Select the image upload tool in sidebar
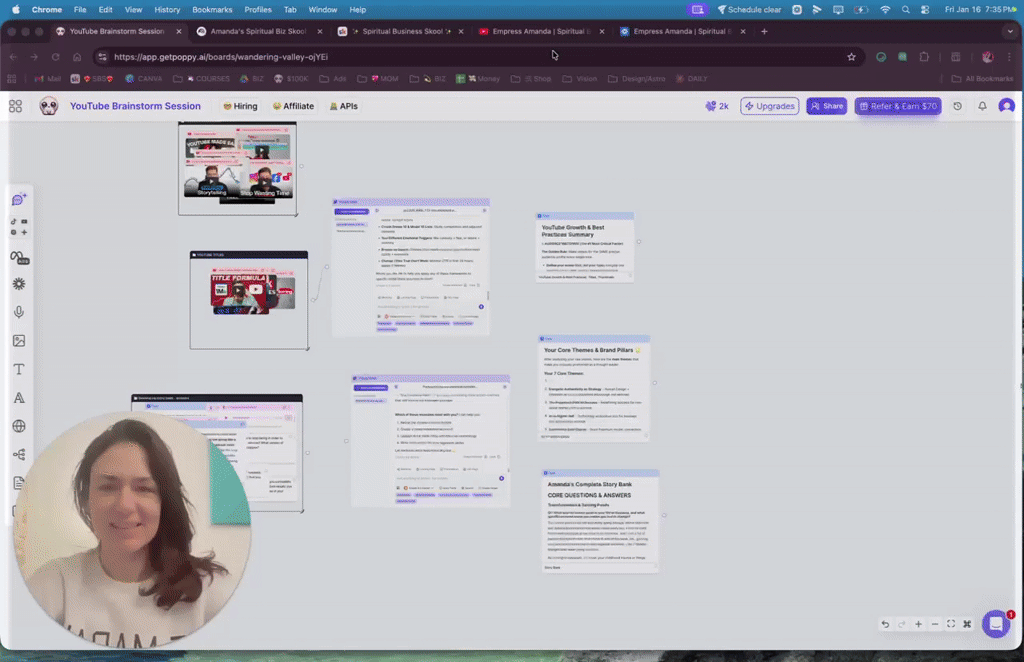 tap(18, 340)
